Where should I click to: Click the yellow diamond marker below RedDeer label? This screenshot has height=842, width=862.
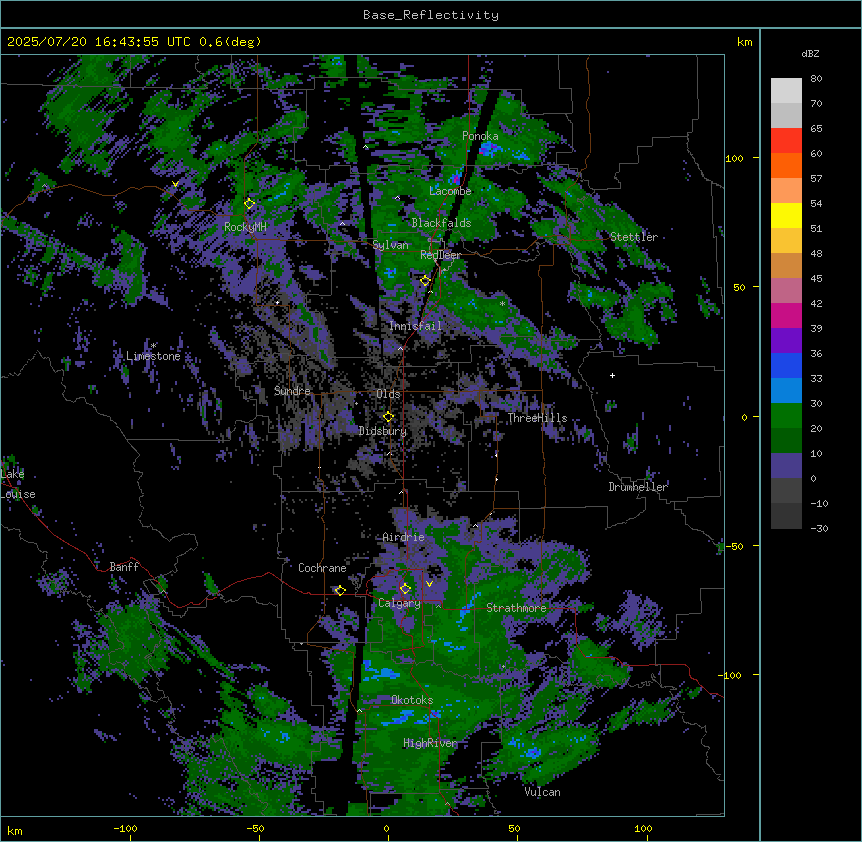coord(425,281)
